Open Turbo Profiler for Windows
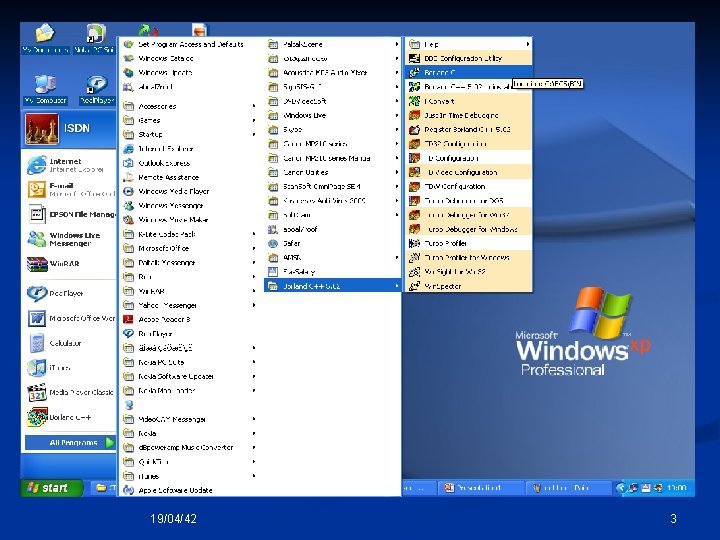The height and width of the screenshot is (540, 720). coord(468,257)
